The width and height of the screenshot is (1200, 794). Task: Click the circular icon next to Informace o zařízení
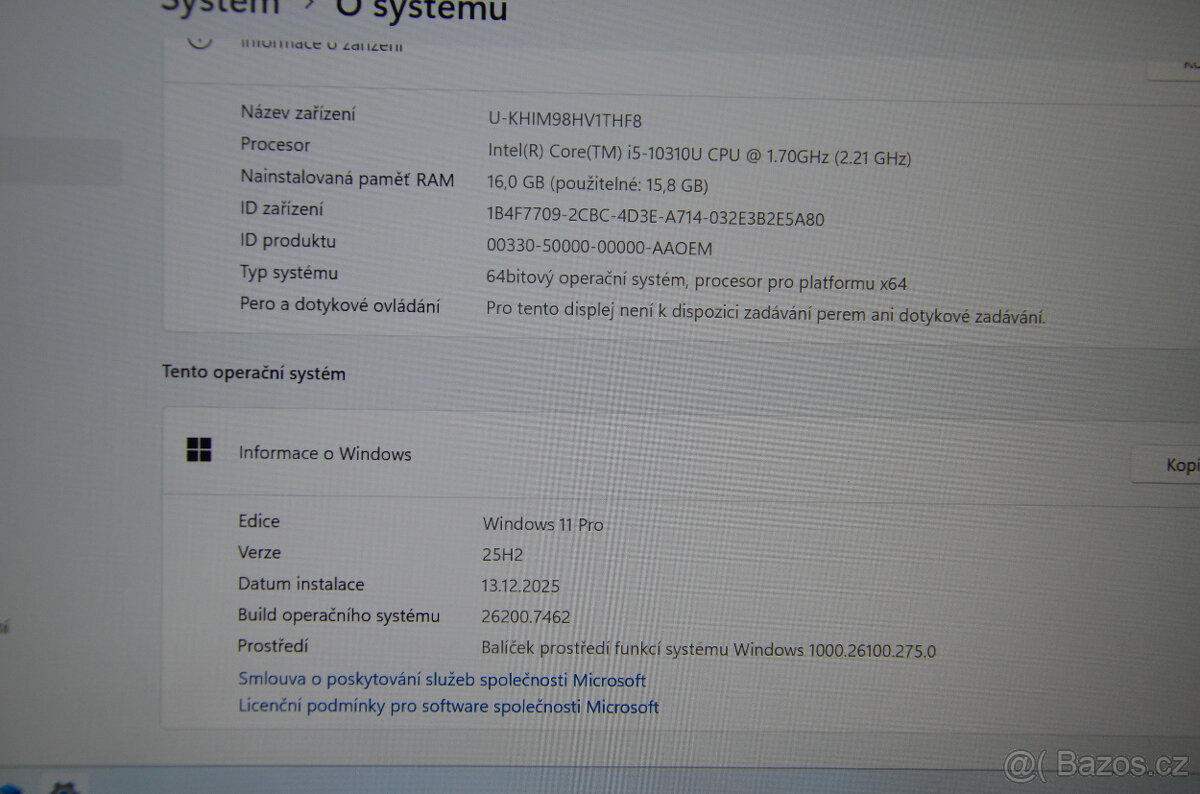pos(199,42)
